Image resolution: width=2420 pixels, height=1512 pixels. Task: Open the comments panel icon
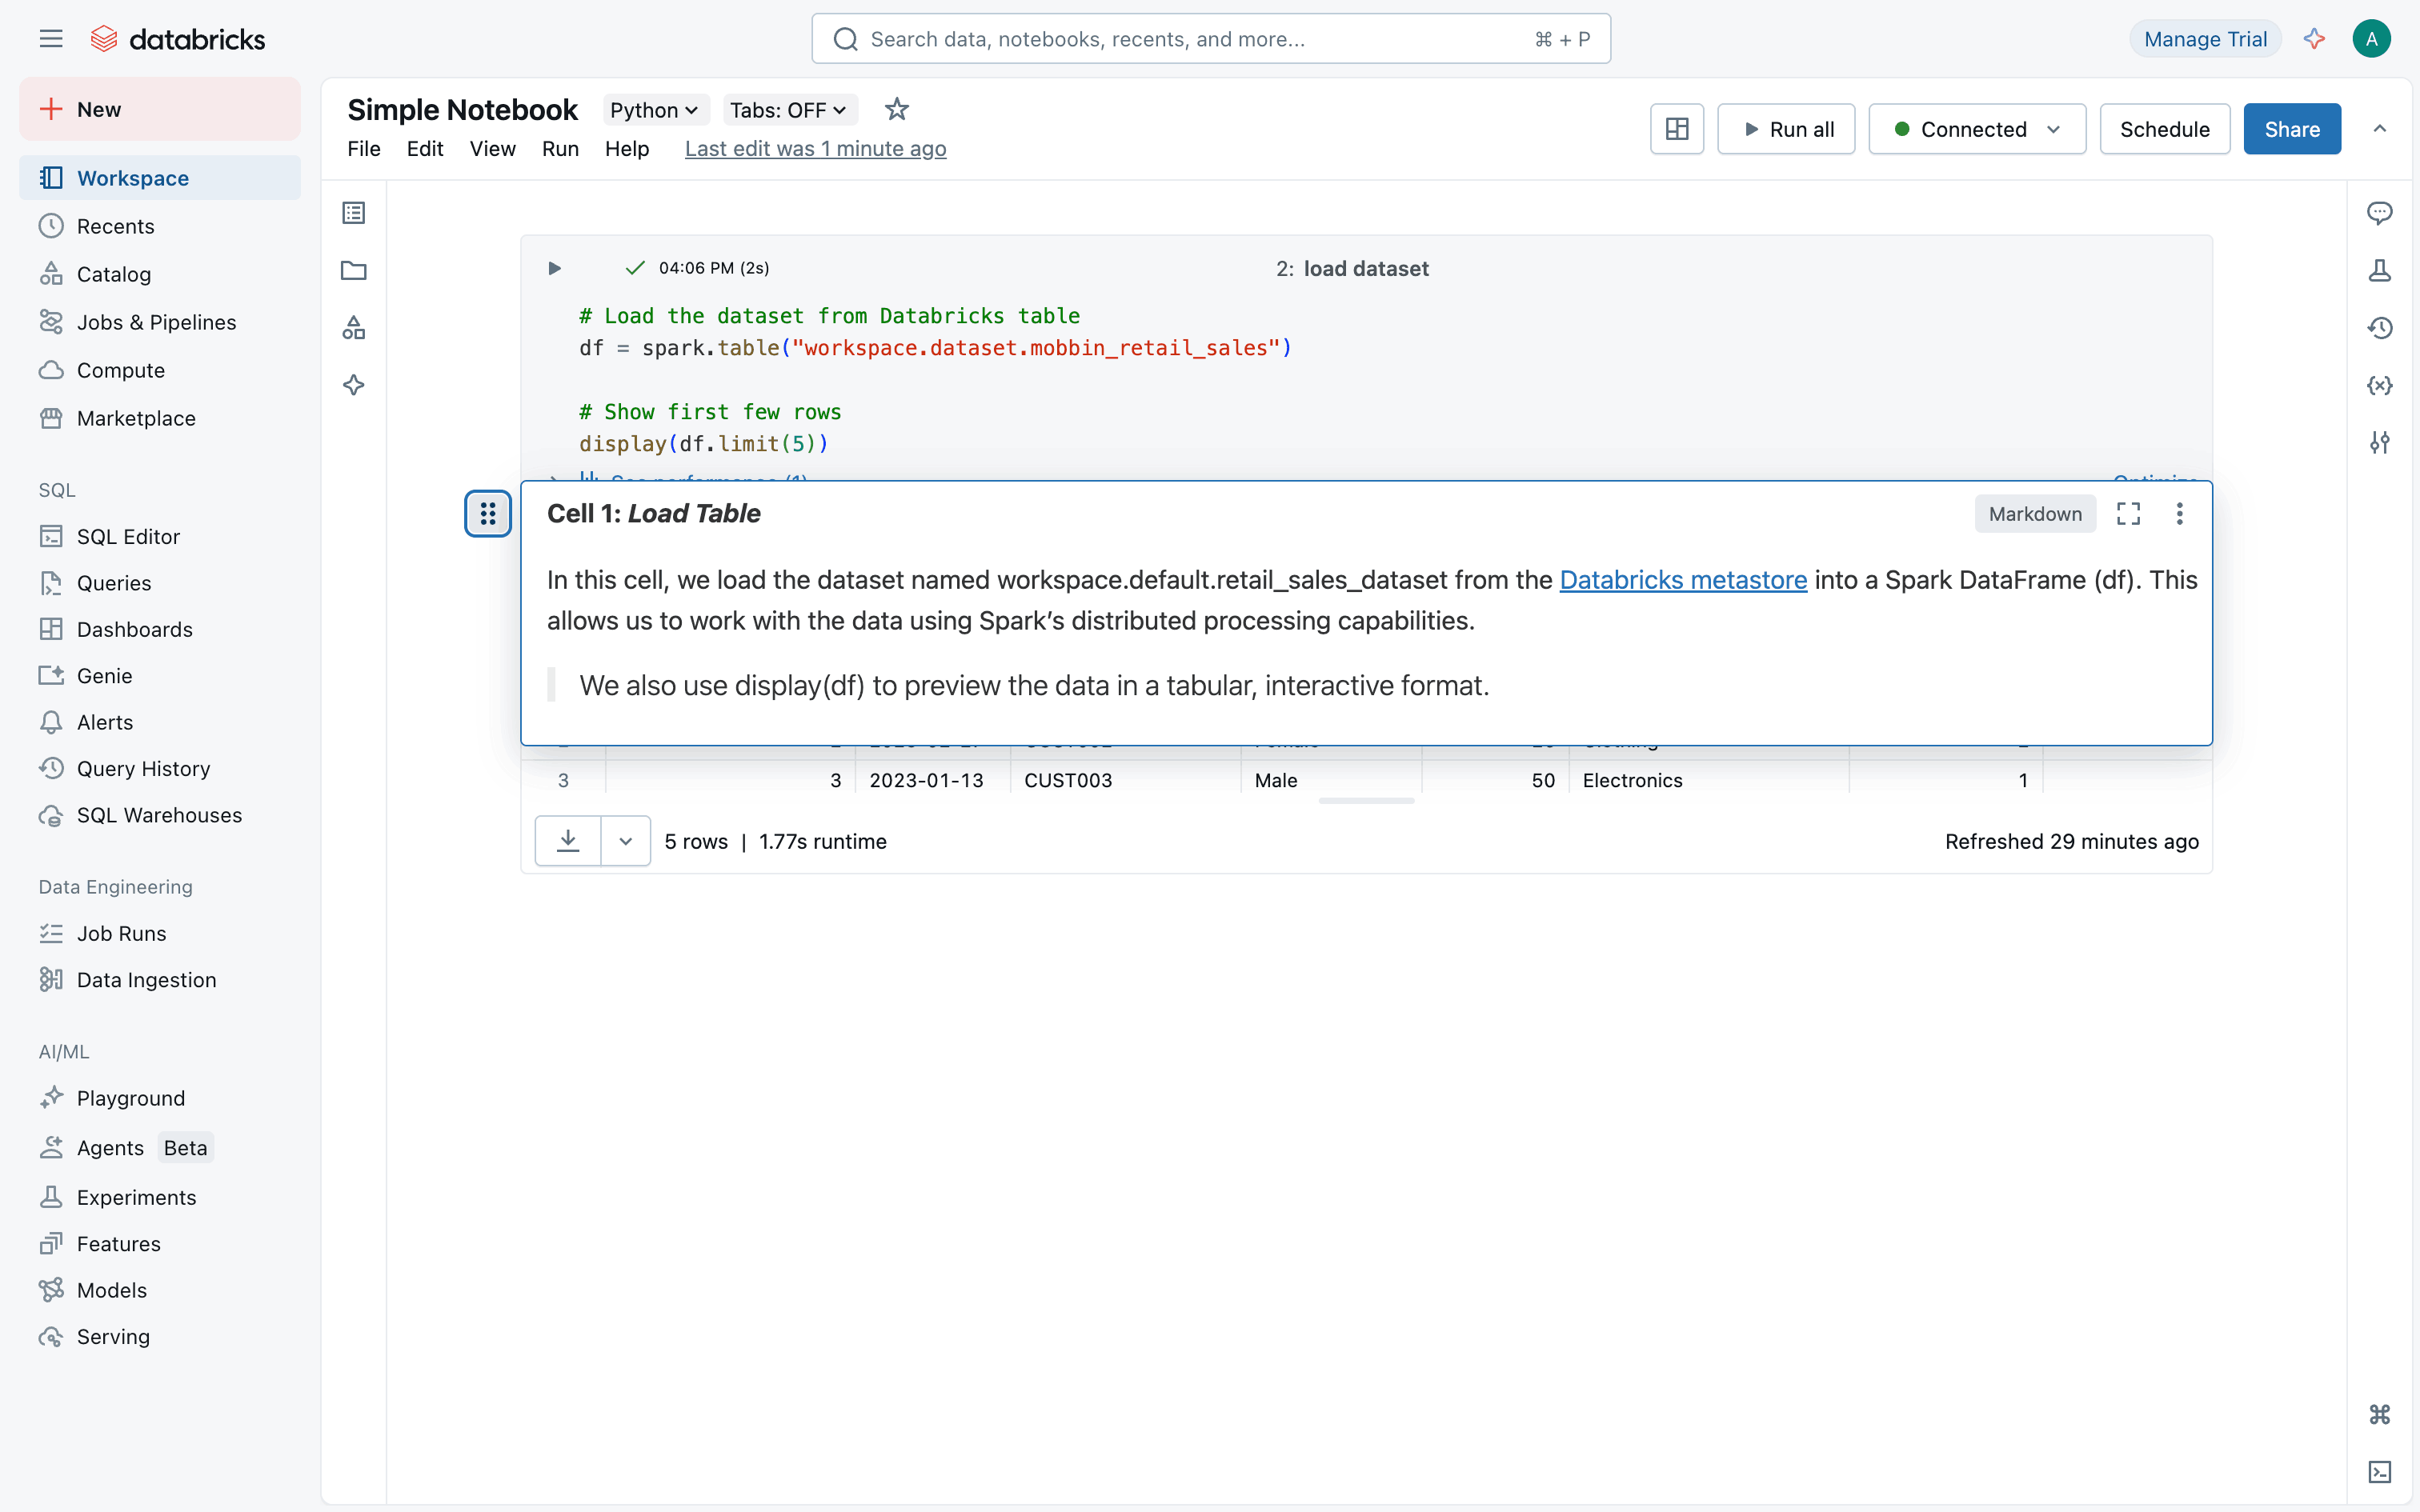tap(2379, 213)
